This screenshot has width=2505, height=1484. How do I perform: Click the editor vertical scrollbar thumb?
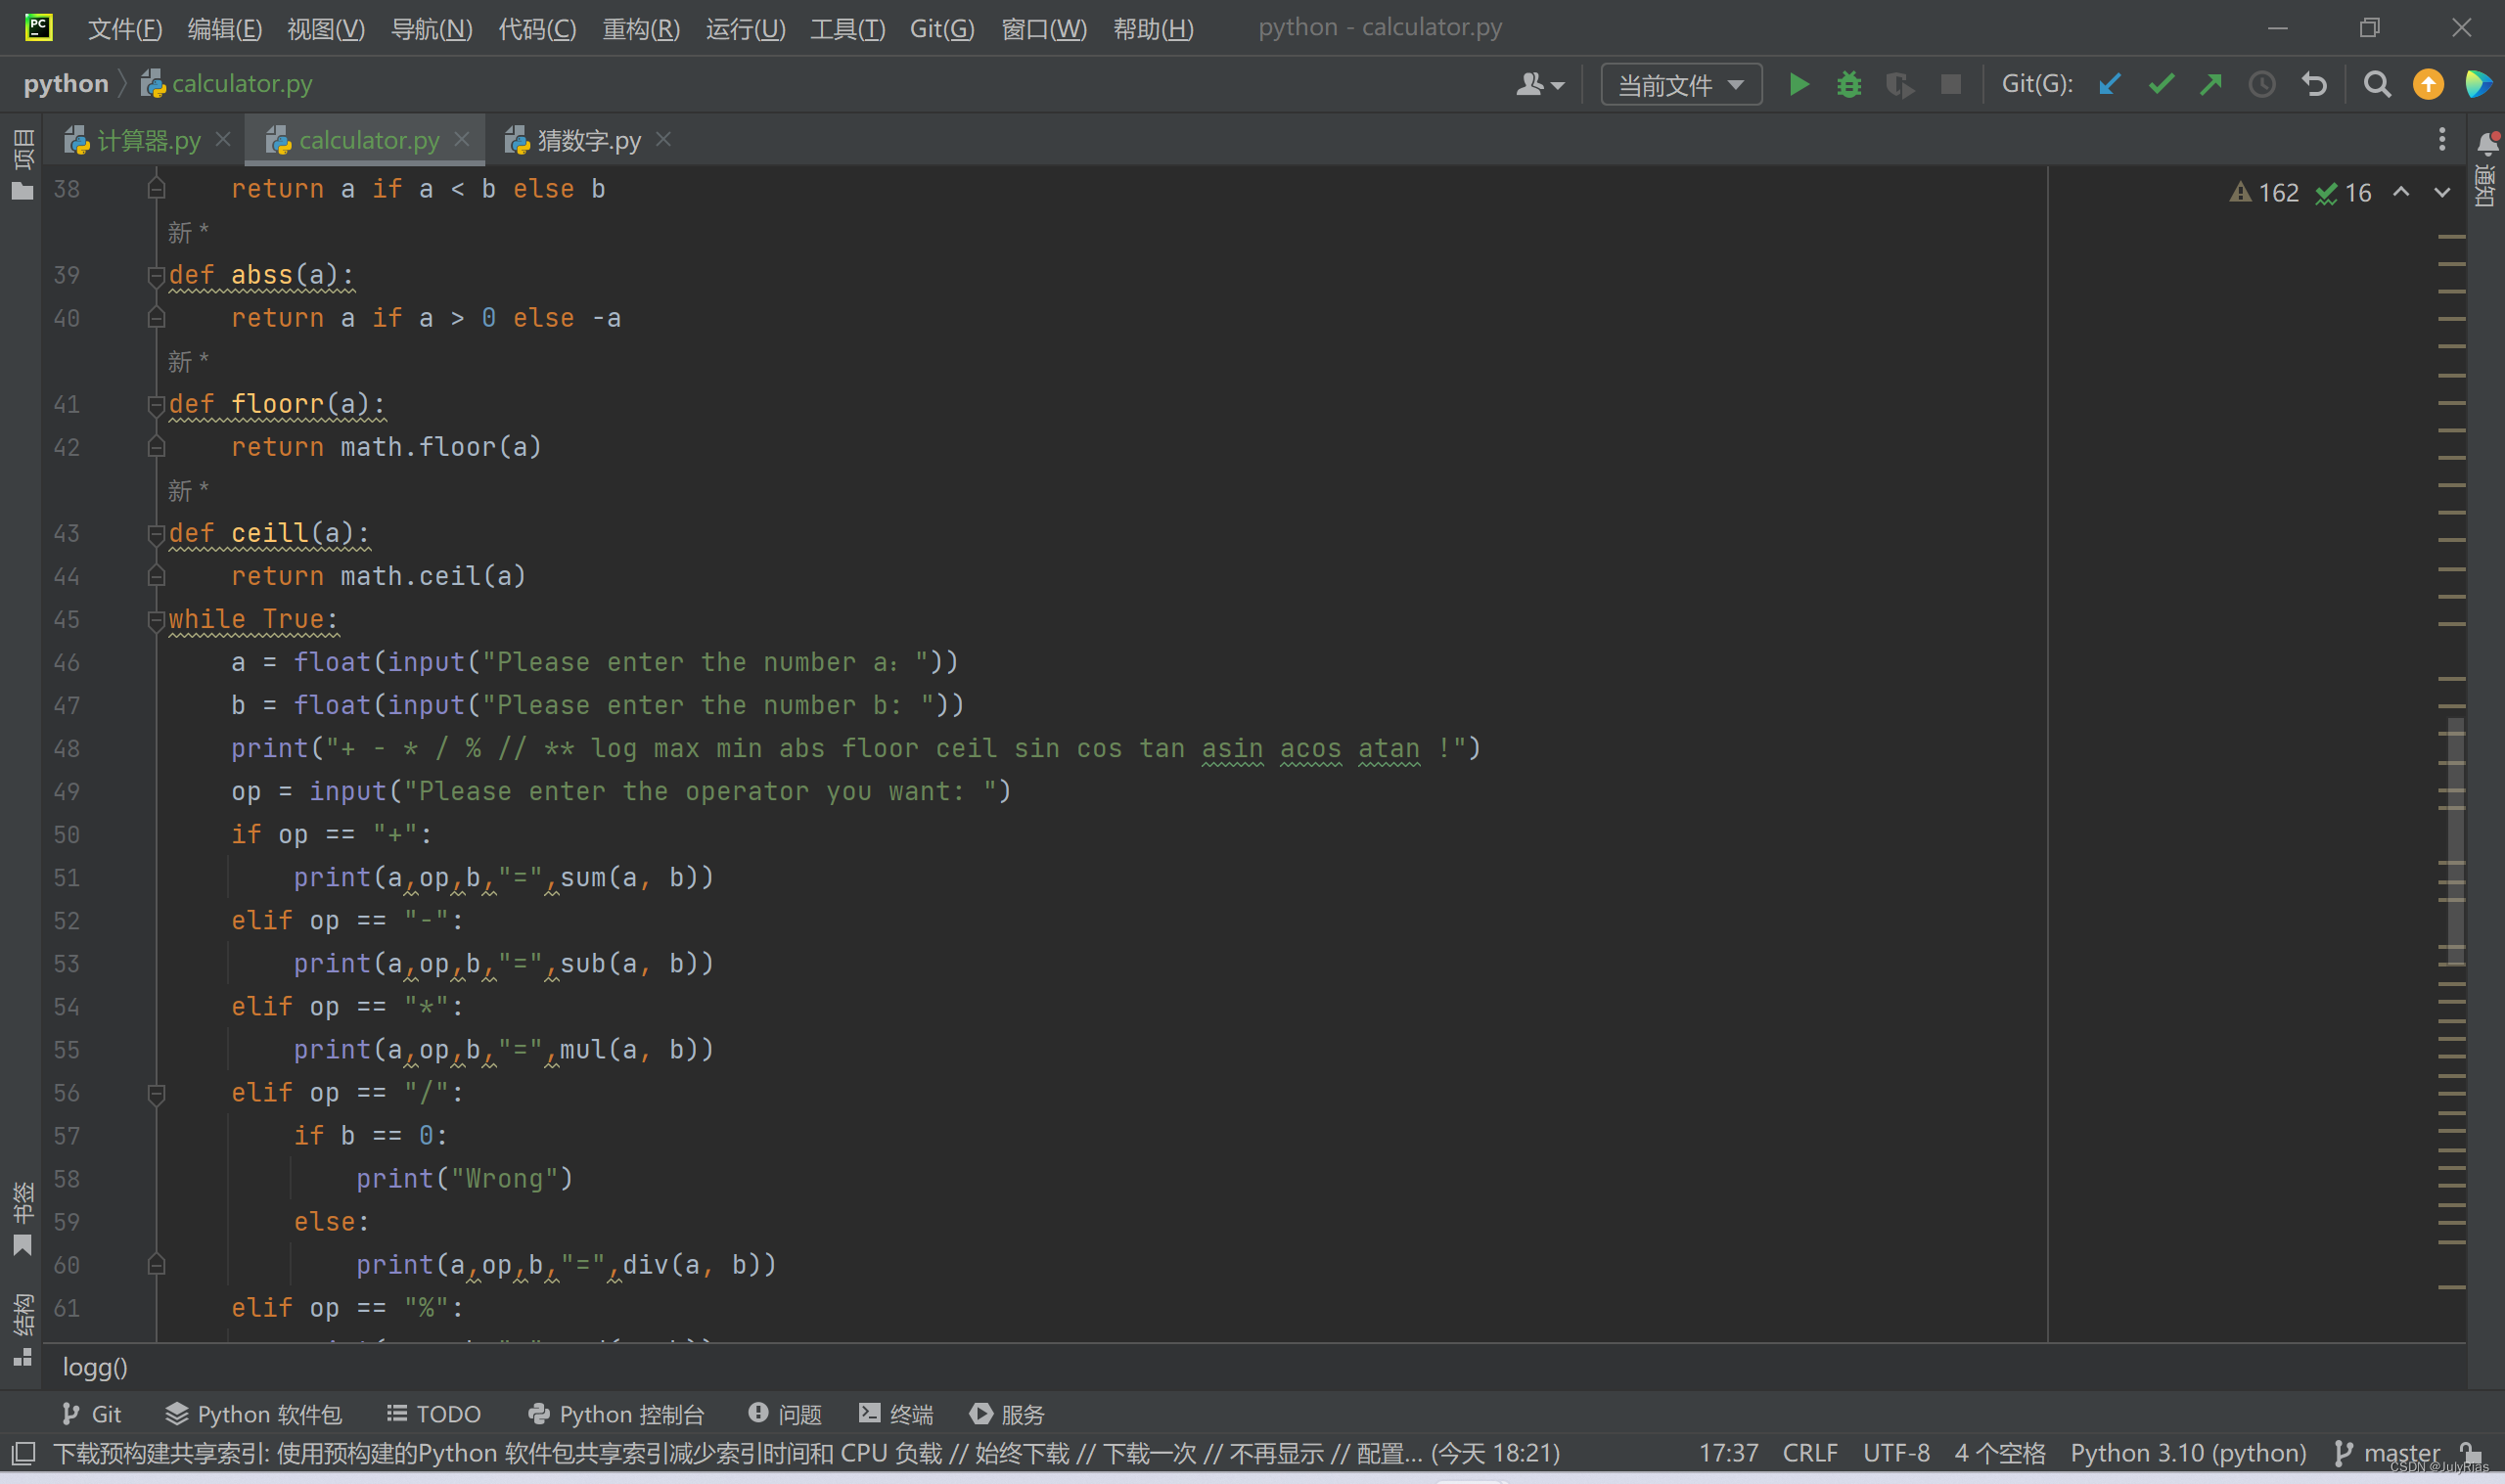pos(2455,840)
